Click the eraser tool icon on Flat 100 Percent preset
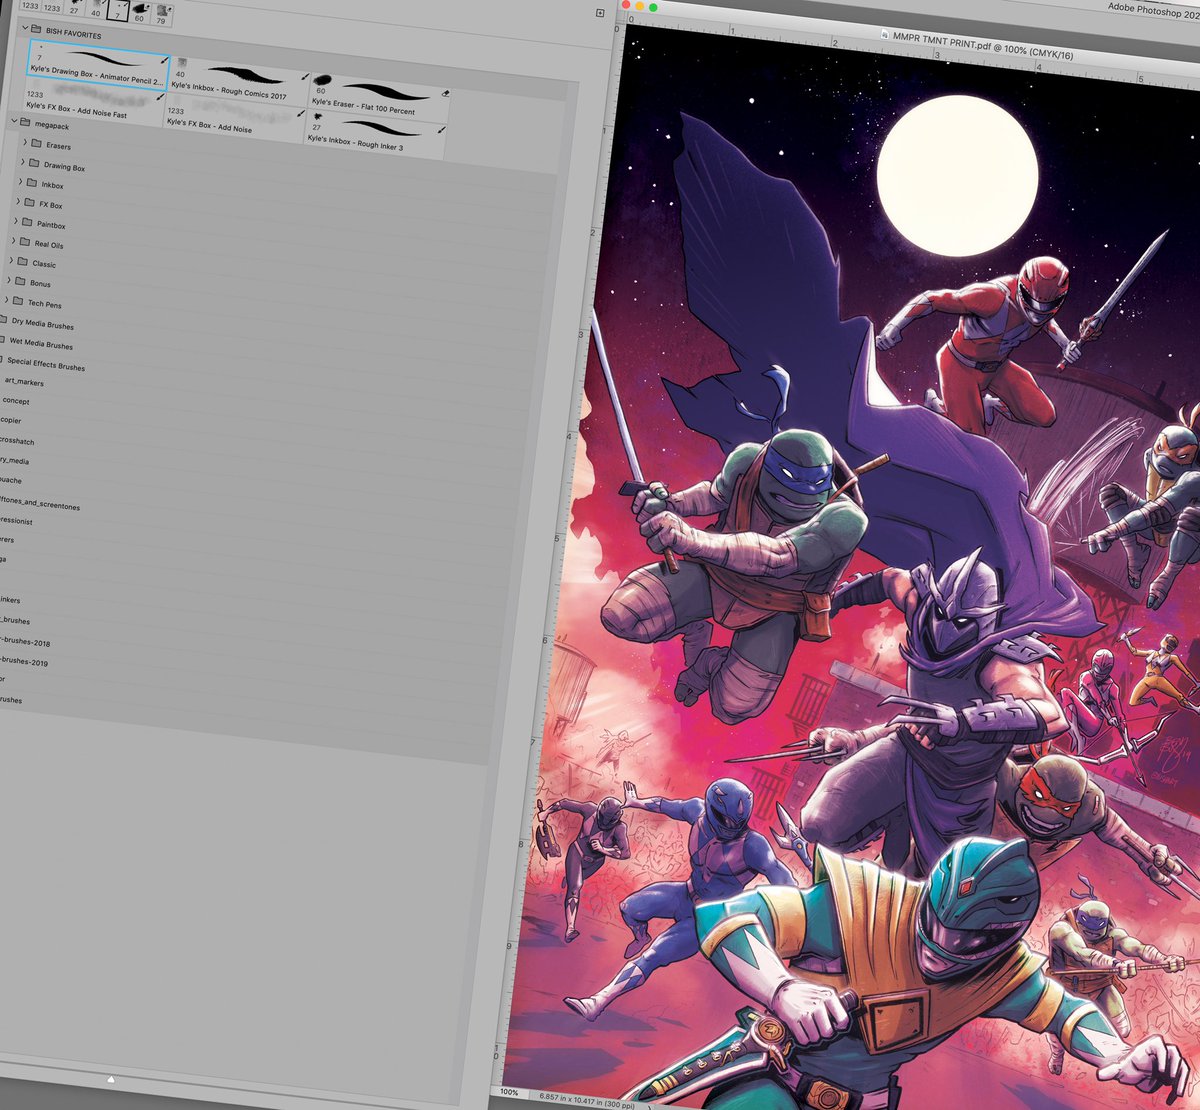 (444, 93)
